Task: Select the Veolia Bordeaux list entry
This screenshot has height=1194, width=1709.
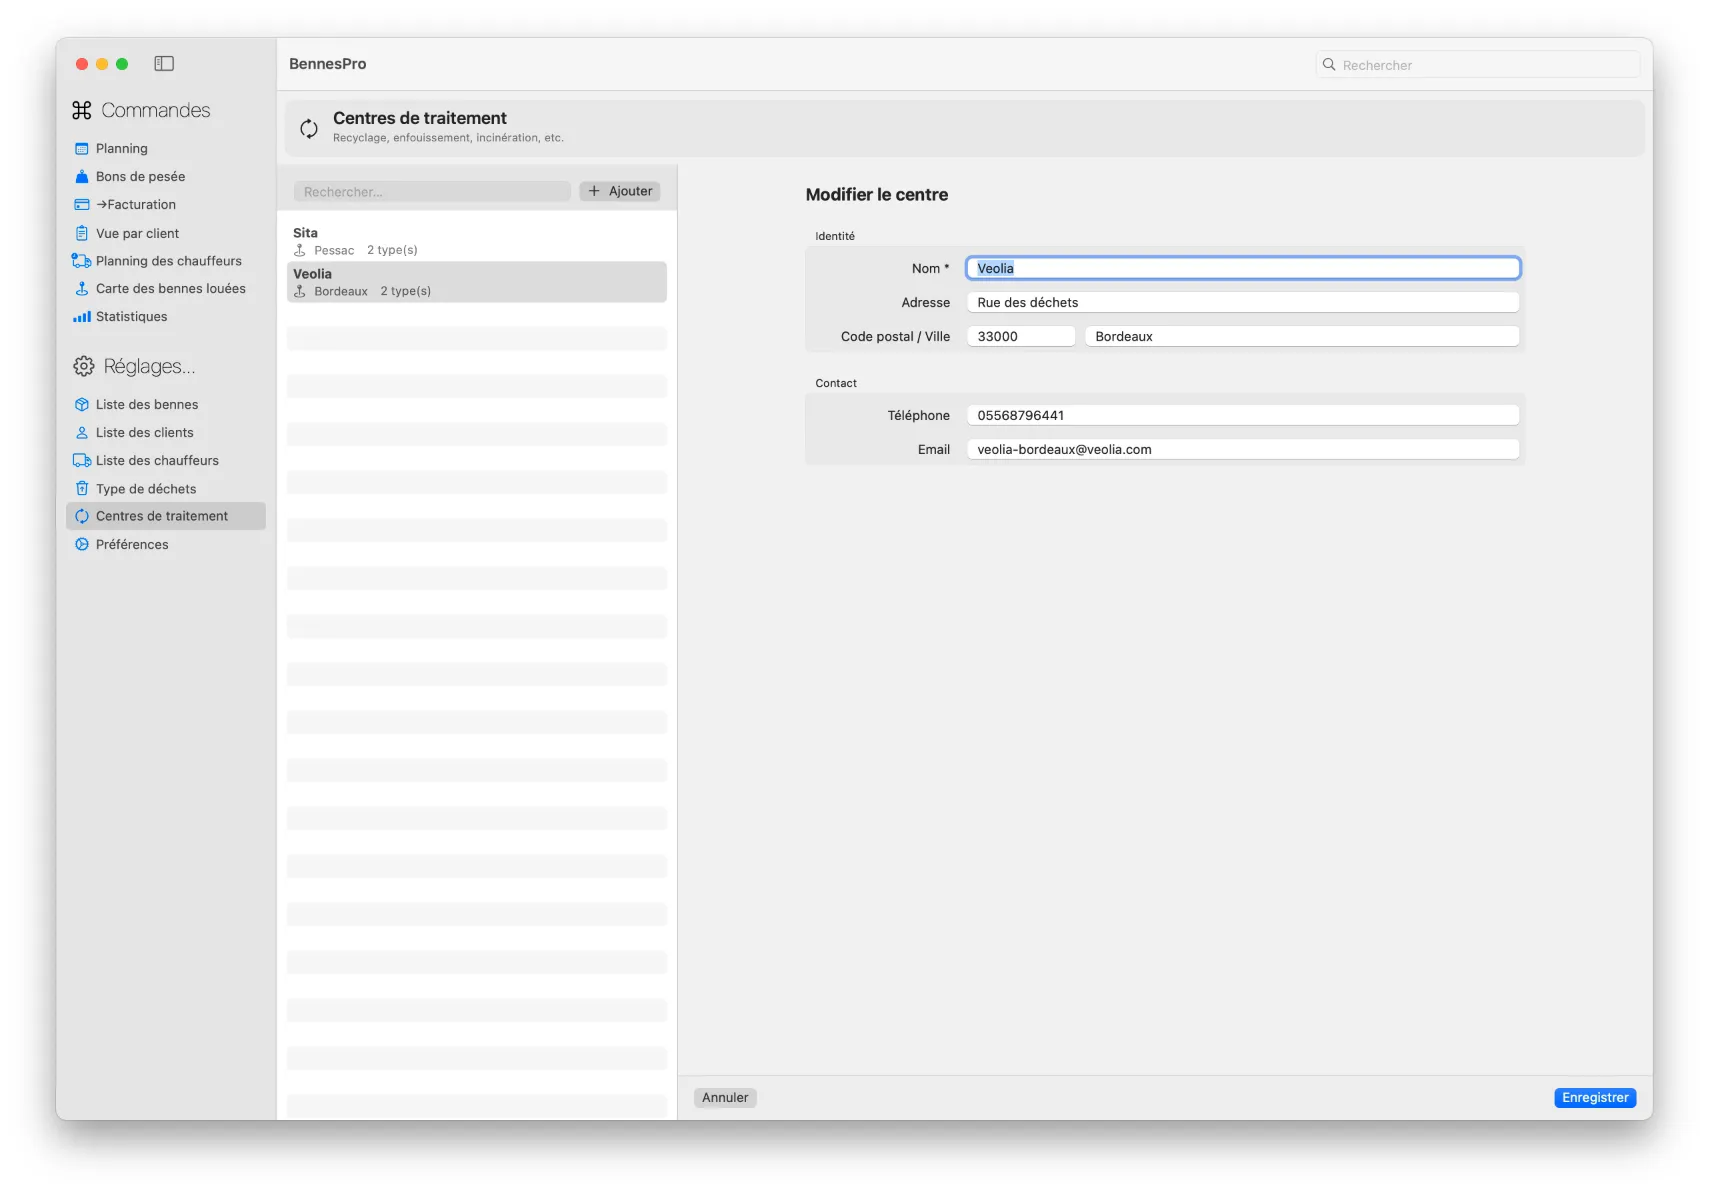Action: (476, 282)
